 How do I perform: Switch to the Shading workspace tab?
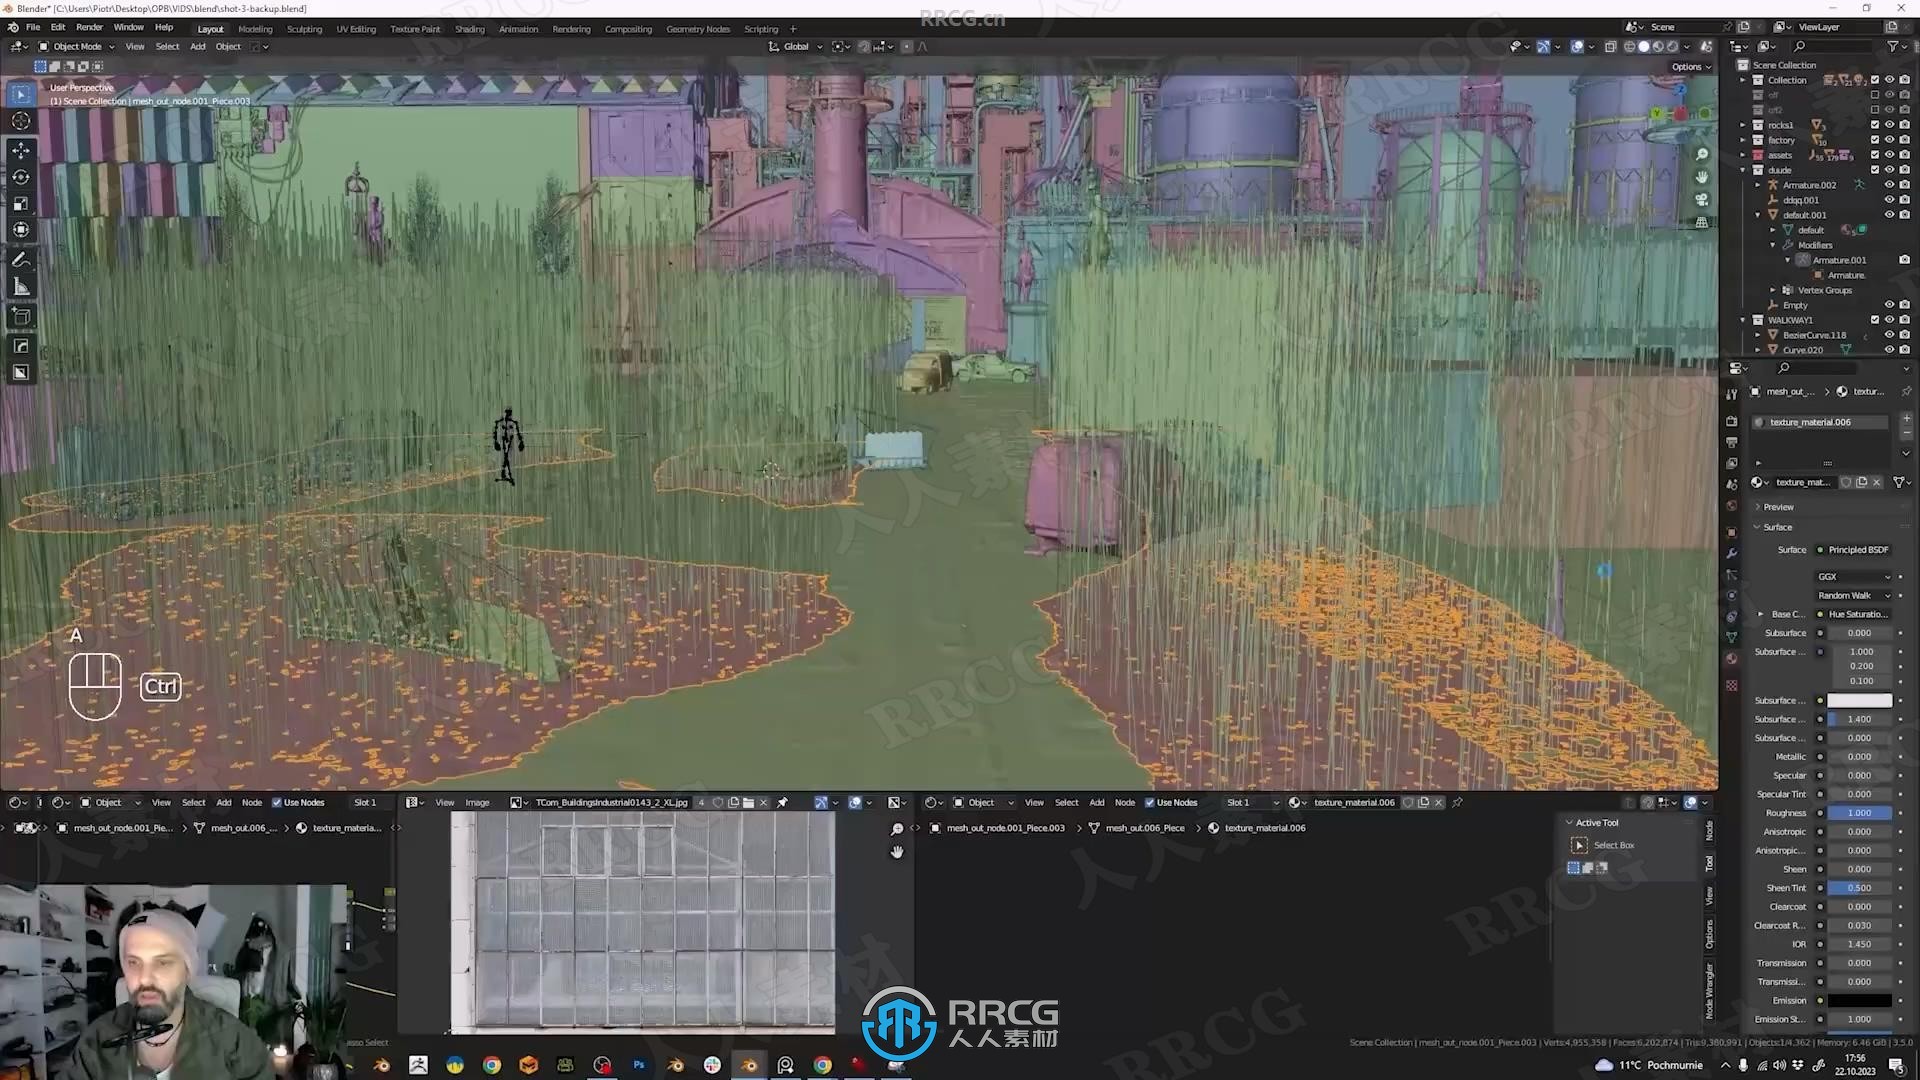469,29
